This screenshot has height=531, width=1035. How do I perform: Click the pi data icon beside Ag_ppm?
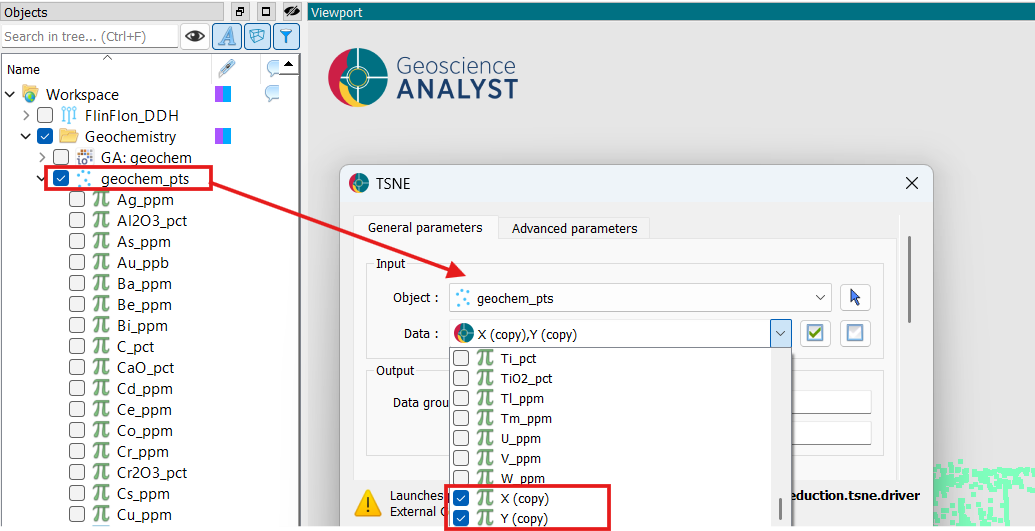100,199
